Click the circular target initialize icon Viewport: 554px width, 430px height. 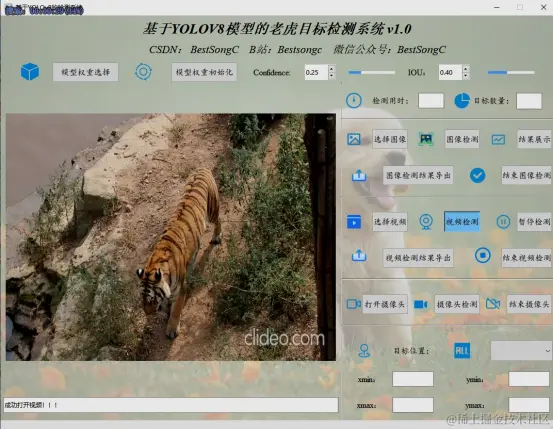point(143,72)
